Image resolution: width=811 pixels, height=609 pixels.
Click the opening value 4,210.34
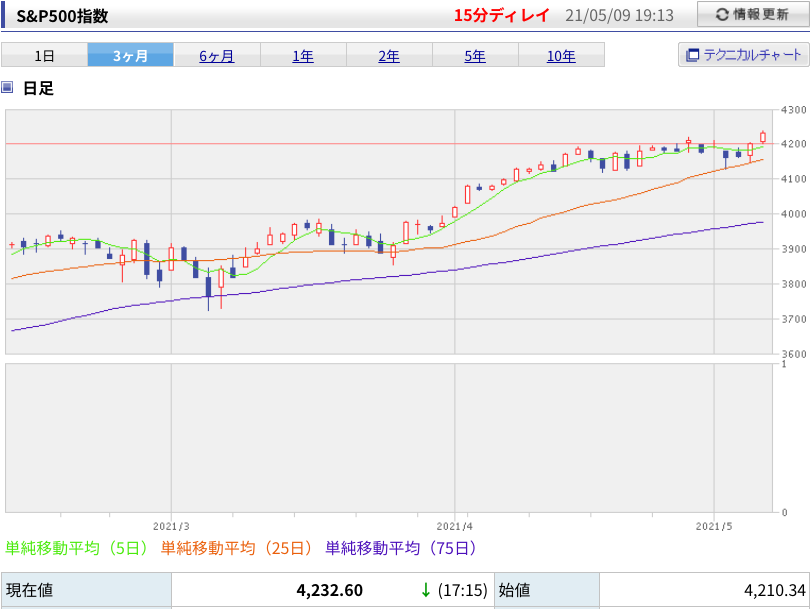pyautogui.click(x=775, y=590)
